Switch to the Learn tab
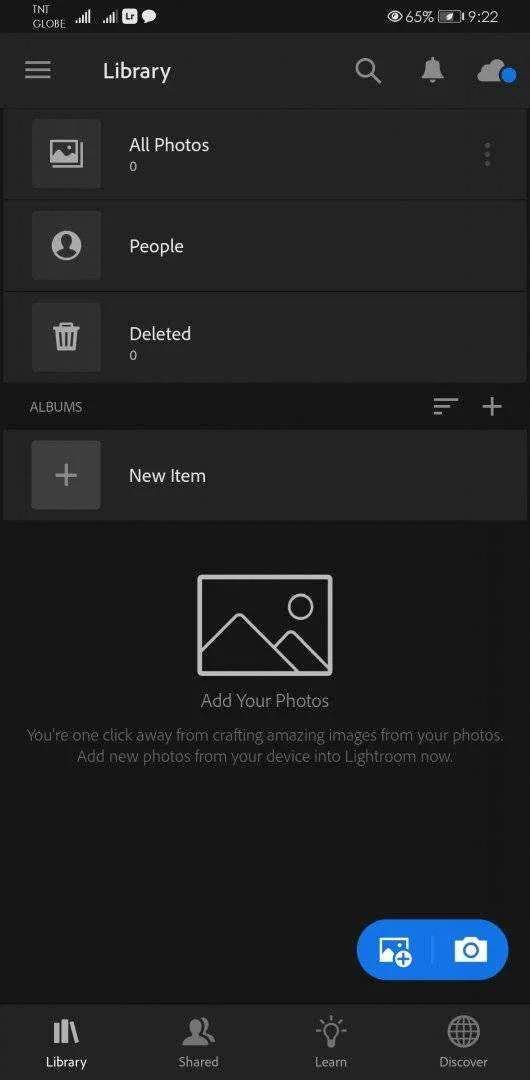Viewport: 530px width, 1080px height. pos(331,1043)
